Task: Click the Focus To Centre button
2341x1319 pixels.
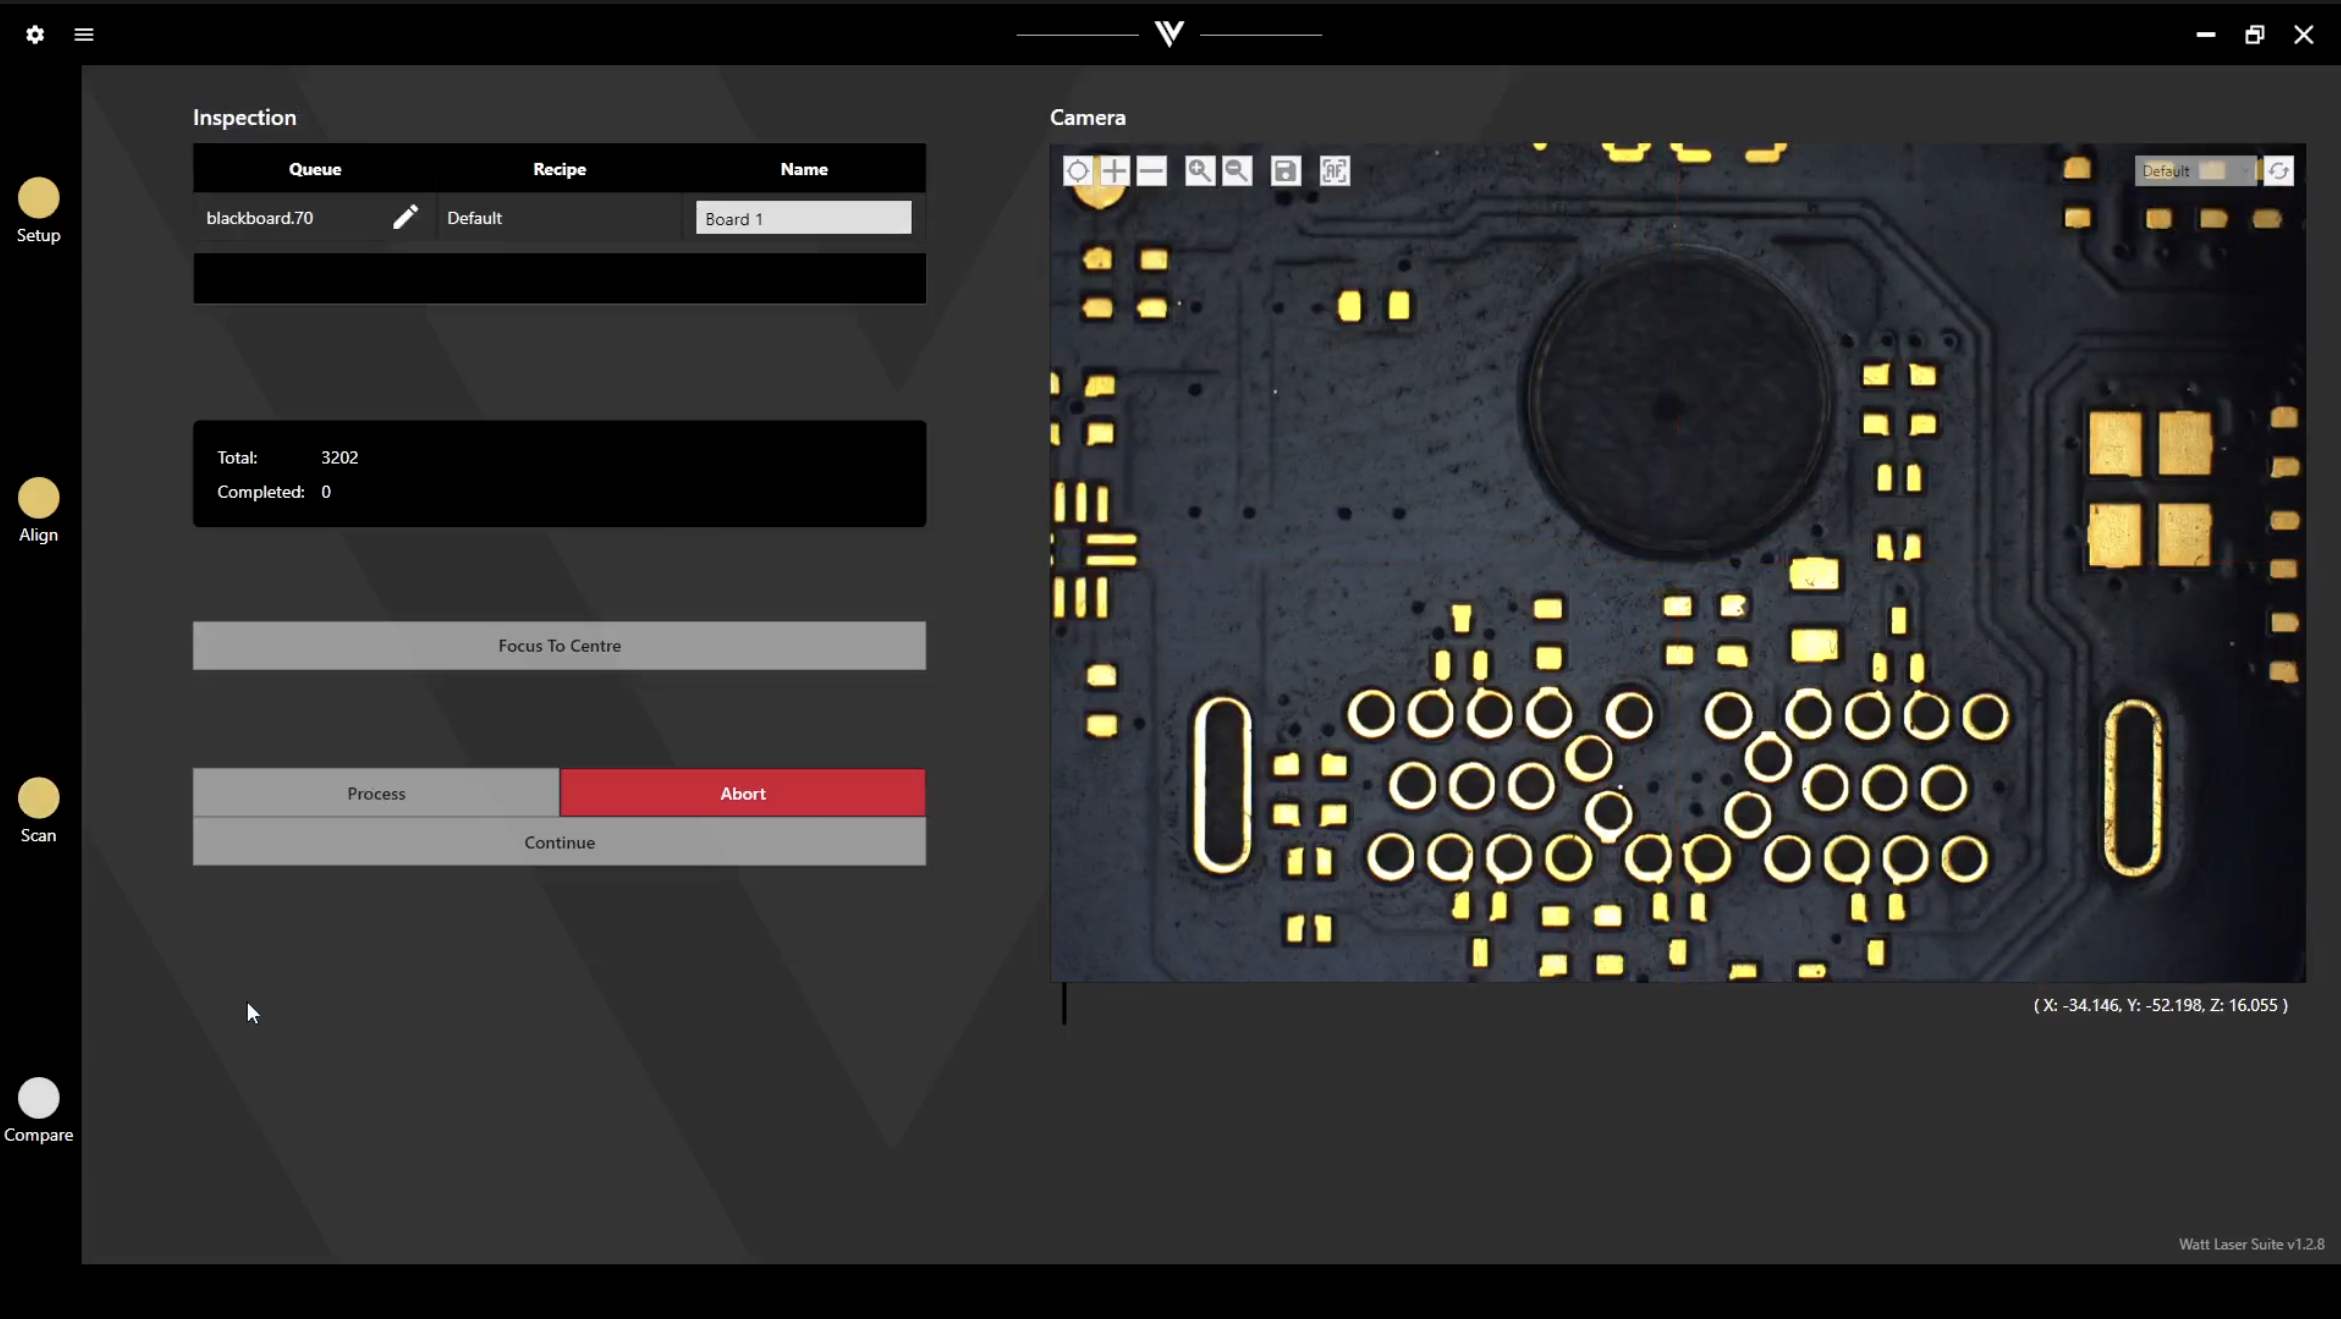Action: [x=559, y=645]
